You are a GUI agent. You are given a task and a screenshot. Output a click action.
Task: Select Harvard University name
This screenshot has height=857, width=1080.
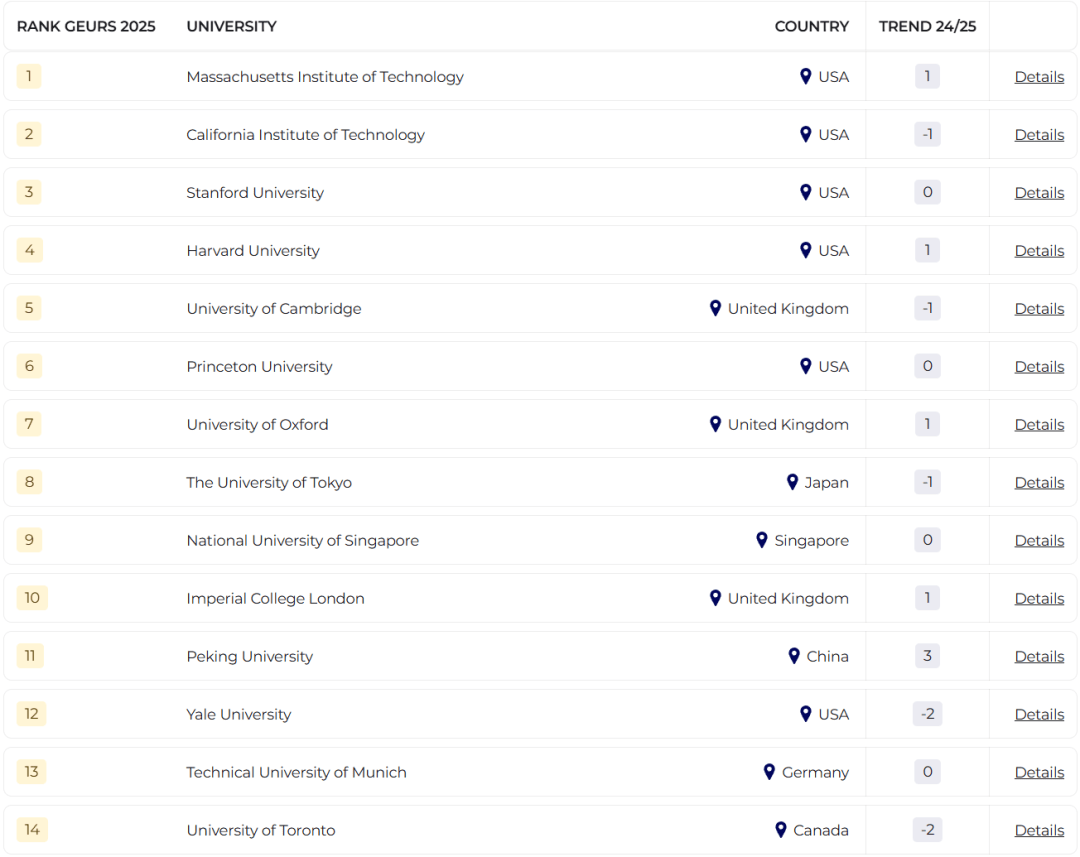coord(253,251)
